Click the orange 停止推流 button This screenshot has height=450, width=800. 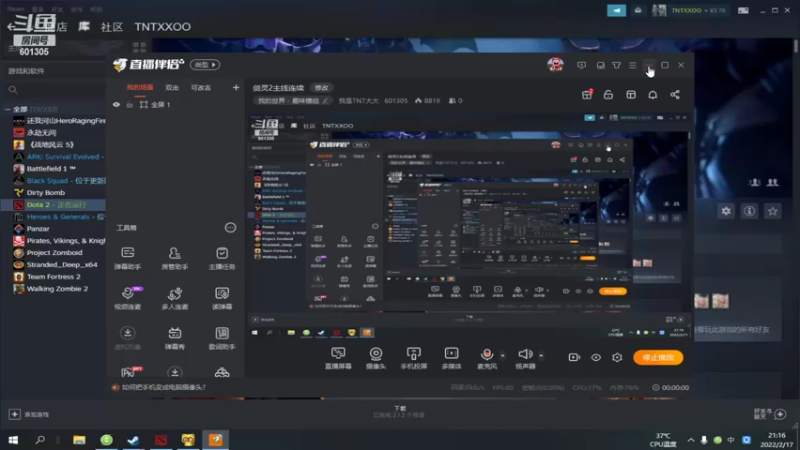click(x=658, y=357)
